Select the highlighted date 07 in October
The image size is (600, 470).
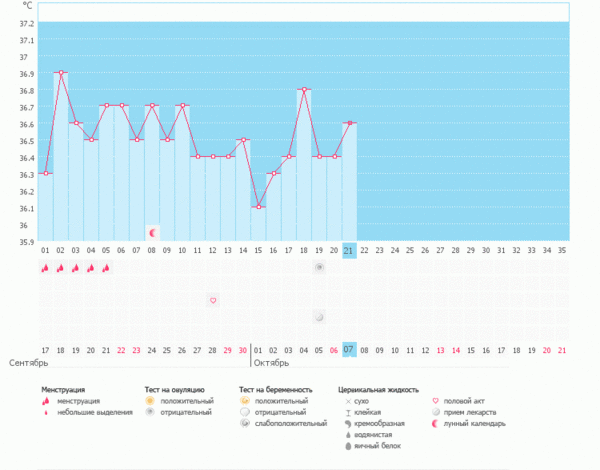click(x=348, y=349)
